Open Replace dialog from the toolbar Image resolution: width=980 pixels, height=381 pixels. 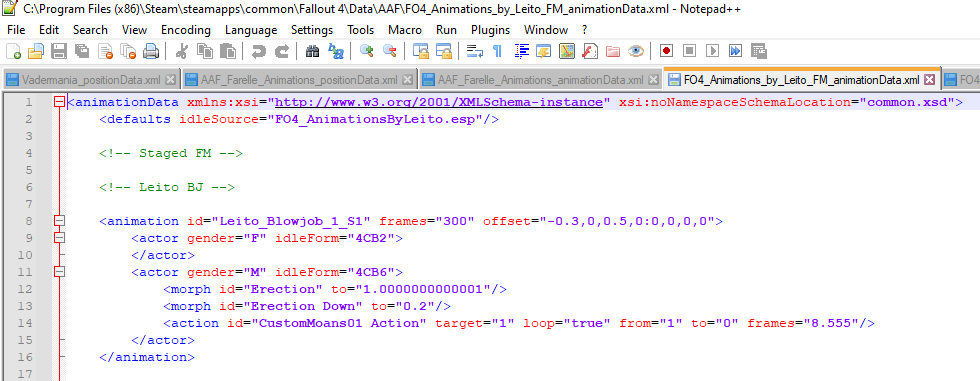click(336, 51)
